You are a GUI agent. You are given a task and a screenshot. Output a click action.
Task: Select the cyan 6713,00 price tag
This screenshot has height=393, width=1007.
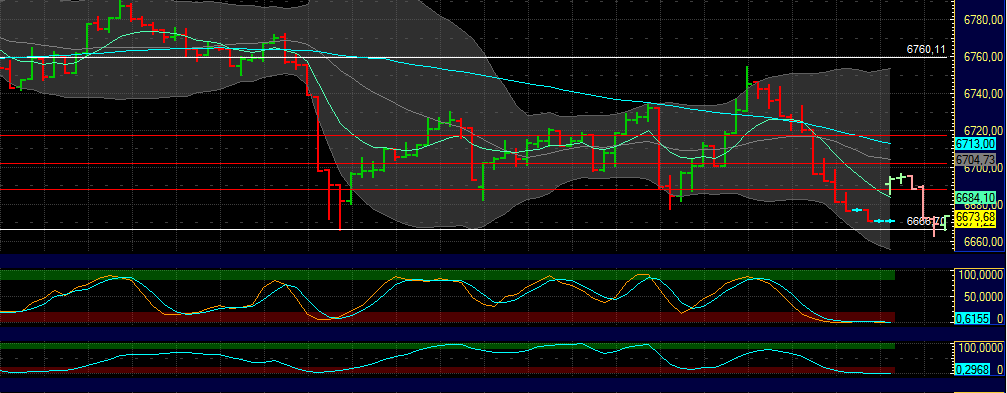(976, 144)
